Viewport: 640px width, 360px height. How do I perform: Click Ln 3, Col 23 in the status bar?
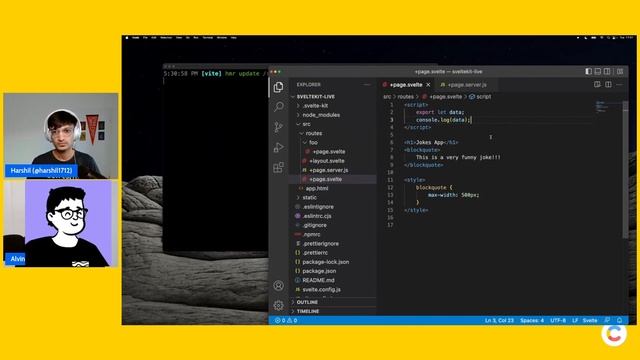499,320
